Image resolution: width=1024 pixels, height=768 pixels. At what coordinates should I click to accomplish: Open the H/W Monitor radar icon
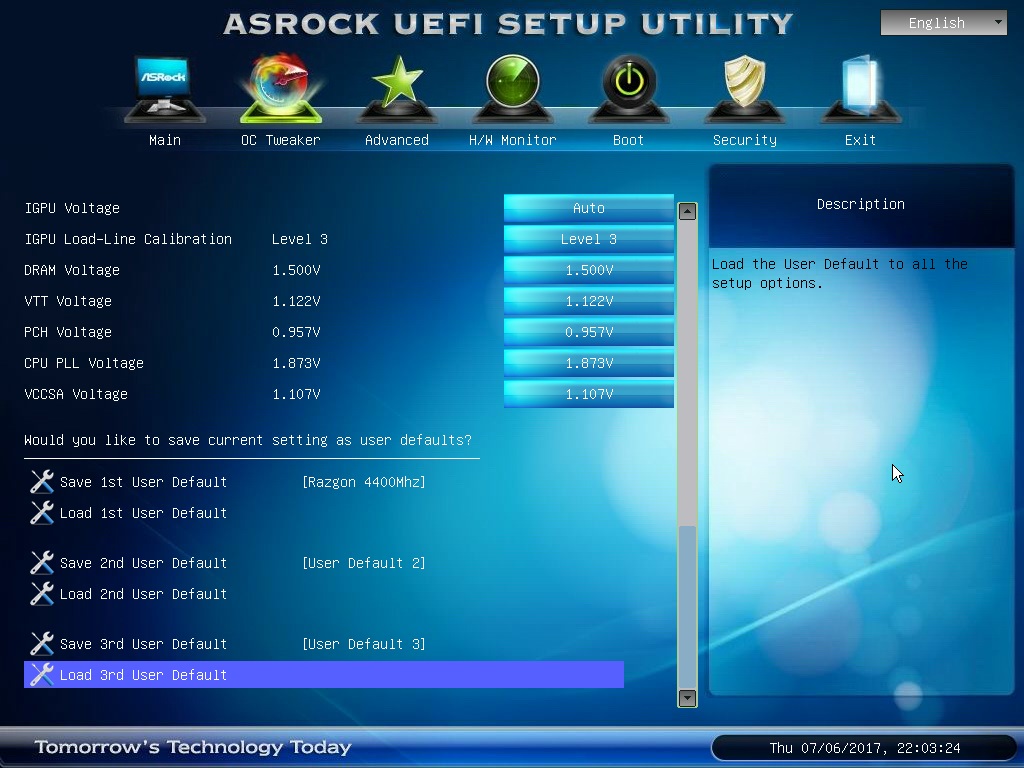(513, 88)
